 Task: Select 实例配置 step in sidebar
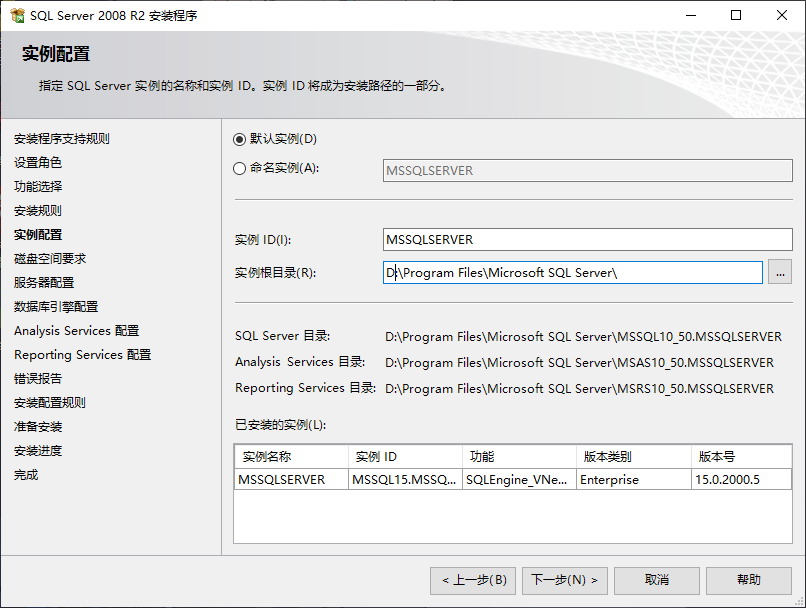pos(38,235)
